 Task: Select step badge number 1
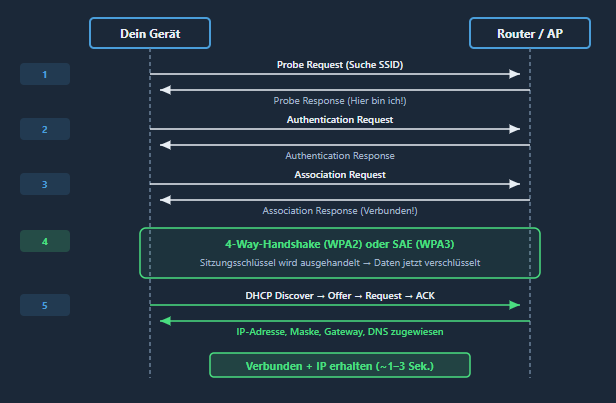(45, 74)
